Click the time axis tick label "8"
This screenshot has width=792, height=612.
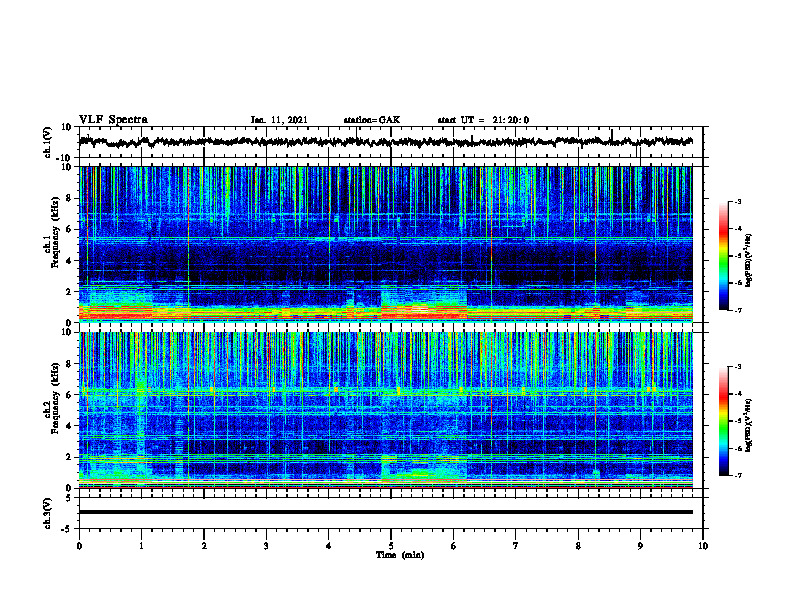(578, 546)
